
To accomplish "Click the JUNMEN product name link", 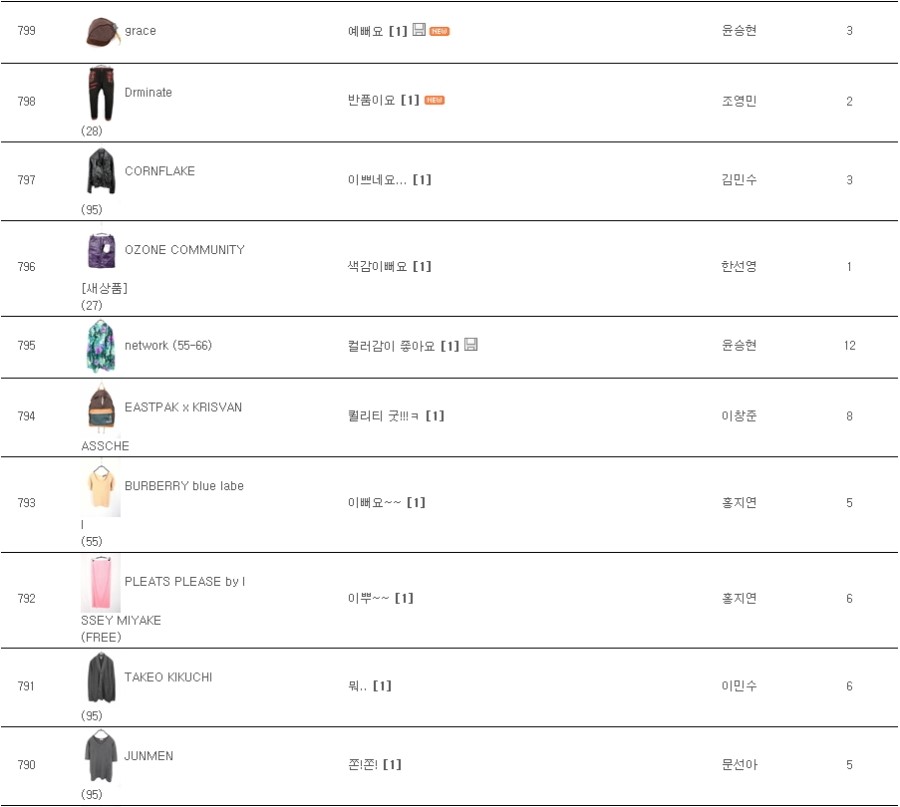I will [149, 756].
